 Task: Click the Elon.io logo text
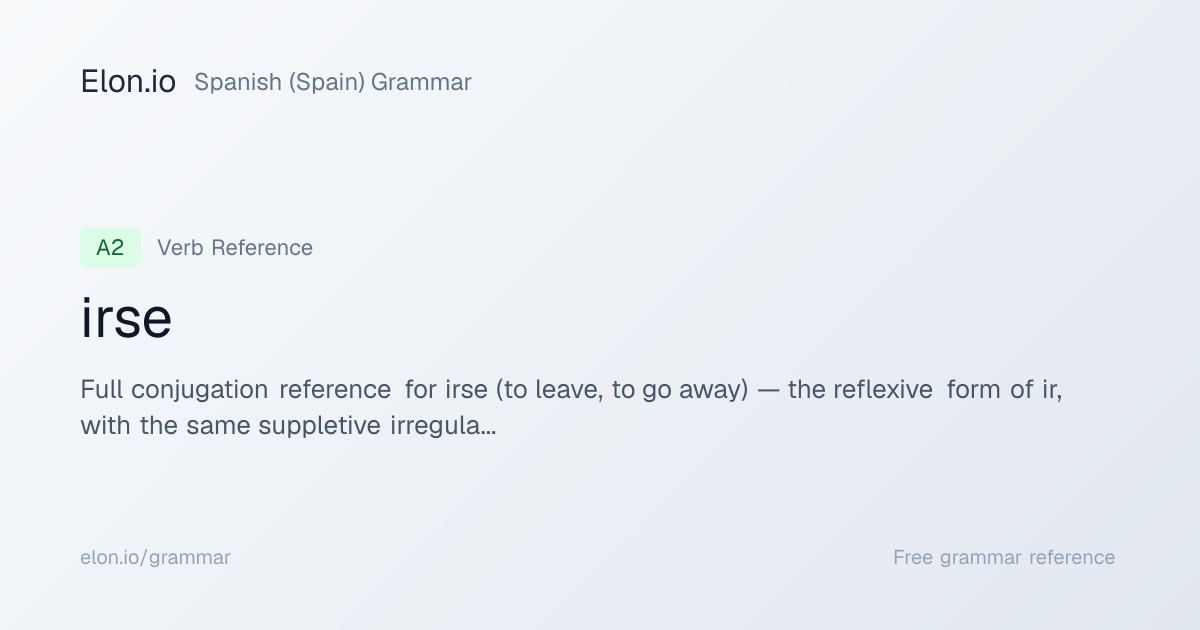tap(128, 82)
